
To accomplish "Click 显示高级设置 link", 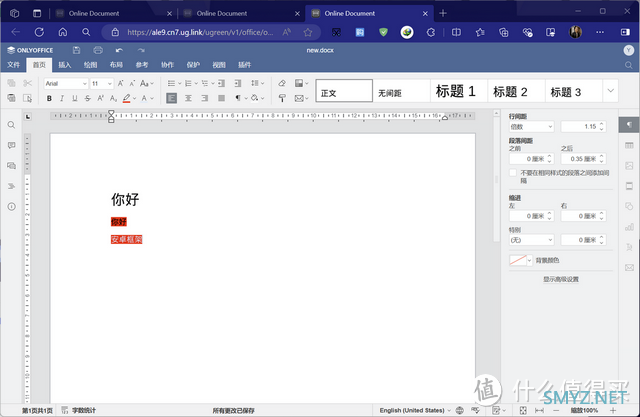I will point(560,279).
